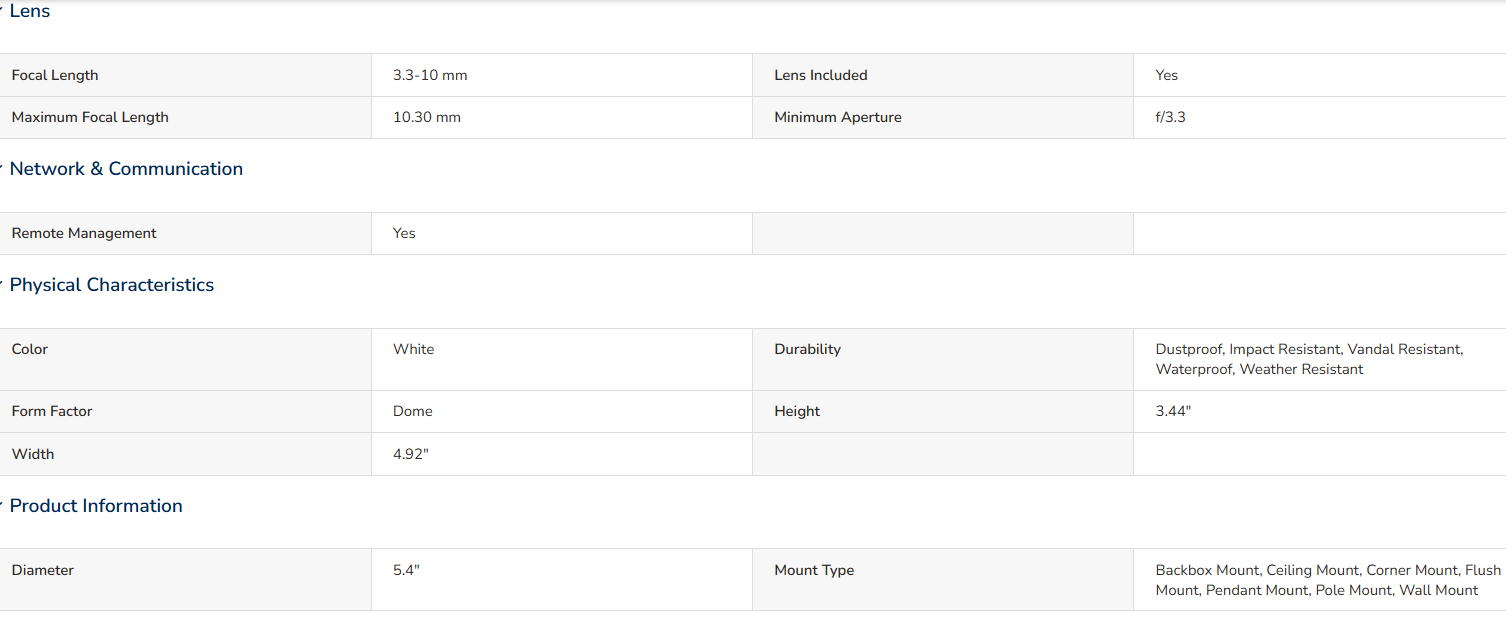Image resolution: width=1506 pixels, height=624 pixels.
Task: Select the White color value
Action: (414, 349)
